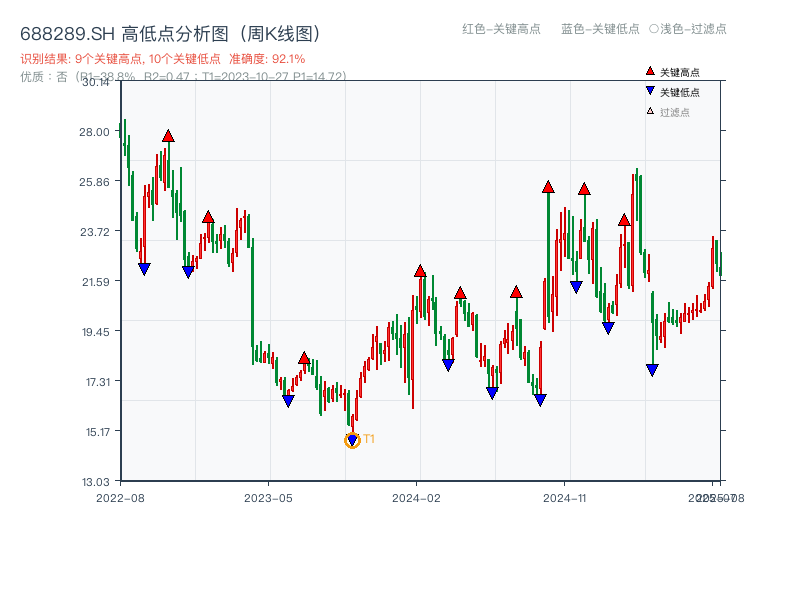Click the red triangle icon in the 关键高点 legend
Viewport: 800px width, 600px height.
pos(650,71)
